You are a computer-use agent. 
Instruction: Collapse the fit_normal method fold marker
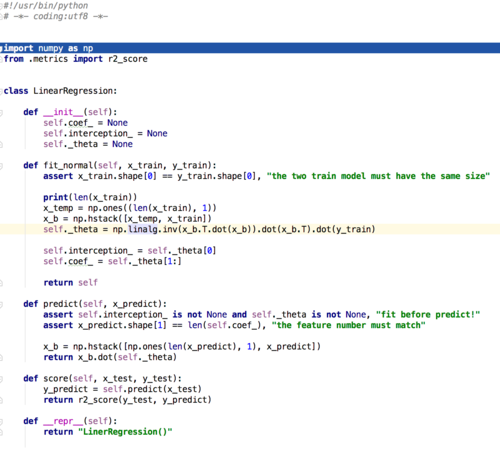click(x=1, y=166)
